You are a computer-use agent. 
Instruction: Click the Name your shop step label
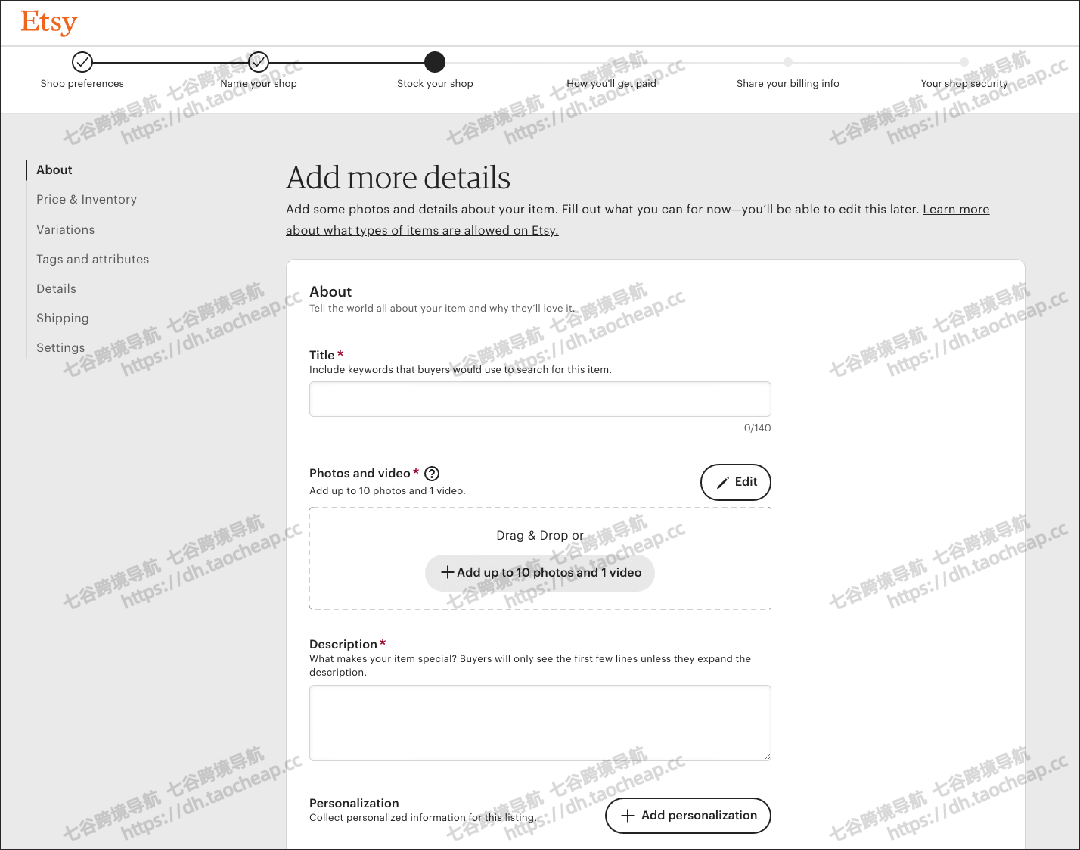258,83
